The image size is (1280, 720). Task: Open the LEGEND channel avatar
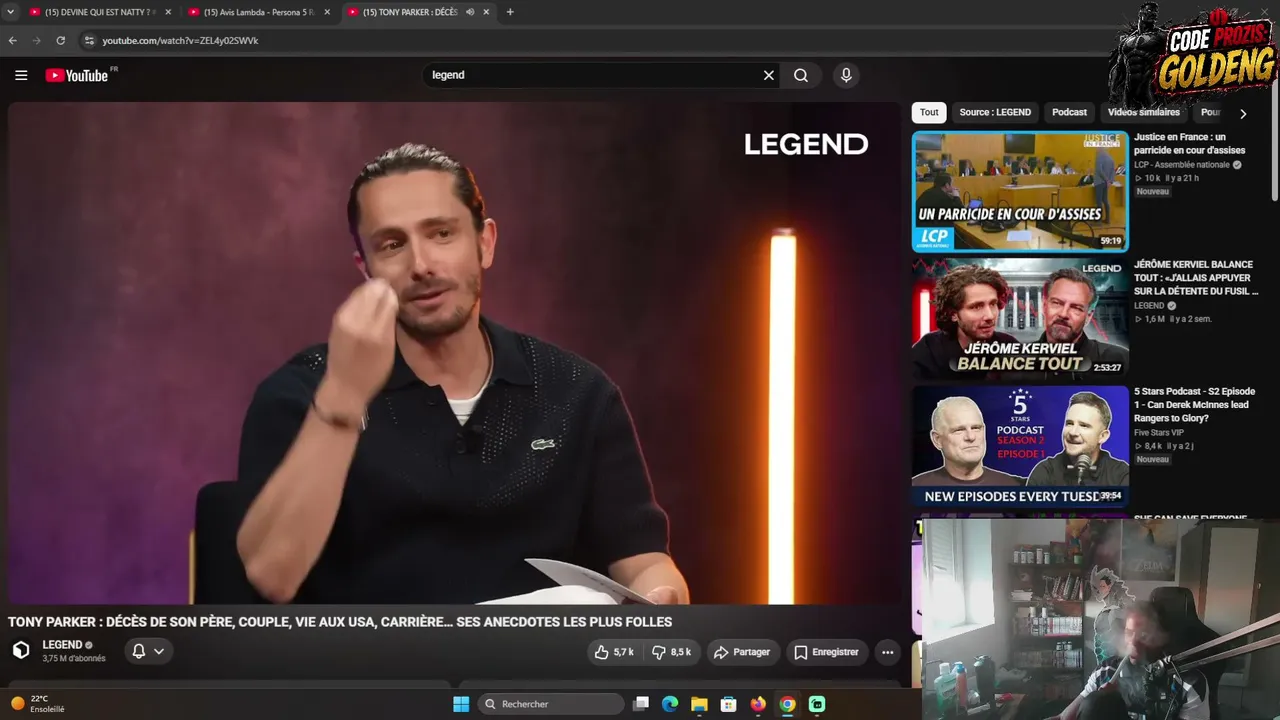coord(21,650)
